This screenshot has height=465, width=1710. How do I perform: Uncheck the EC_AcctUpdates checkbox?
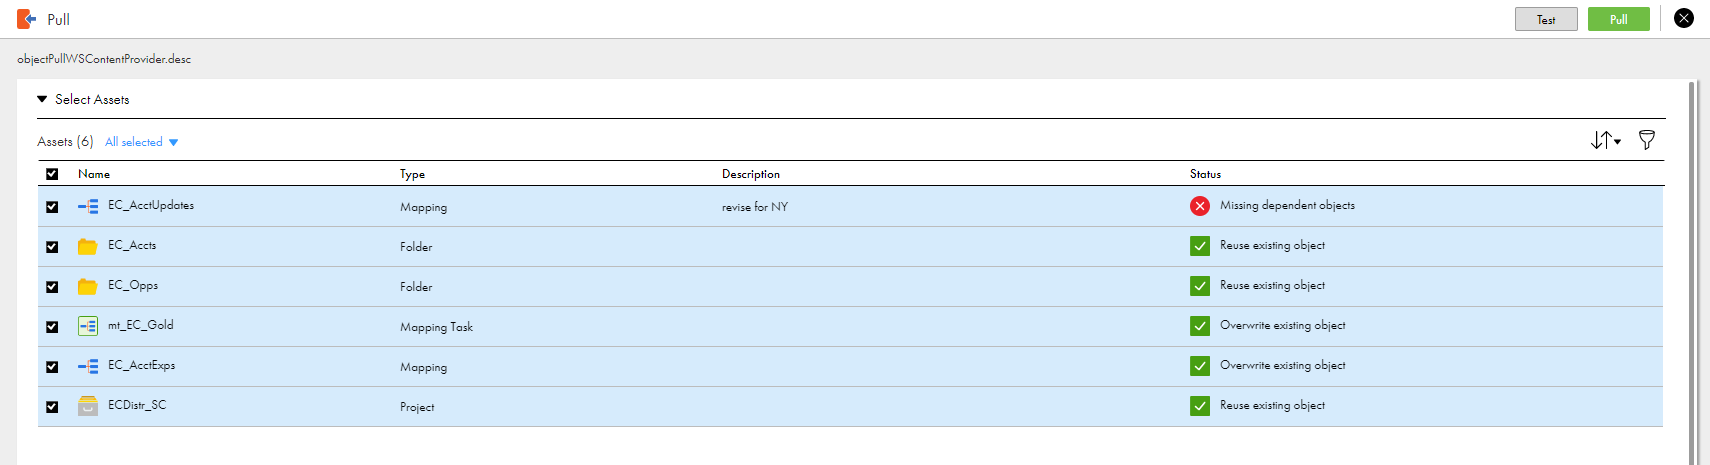[x=52, y=207]
